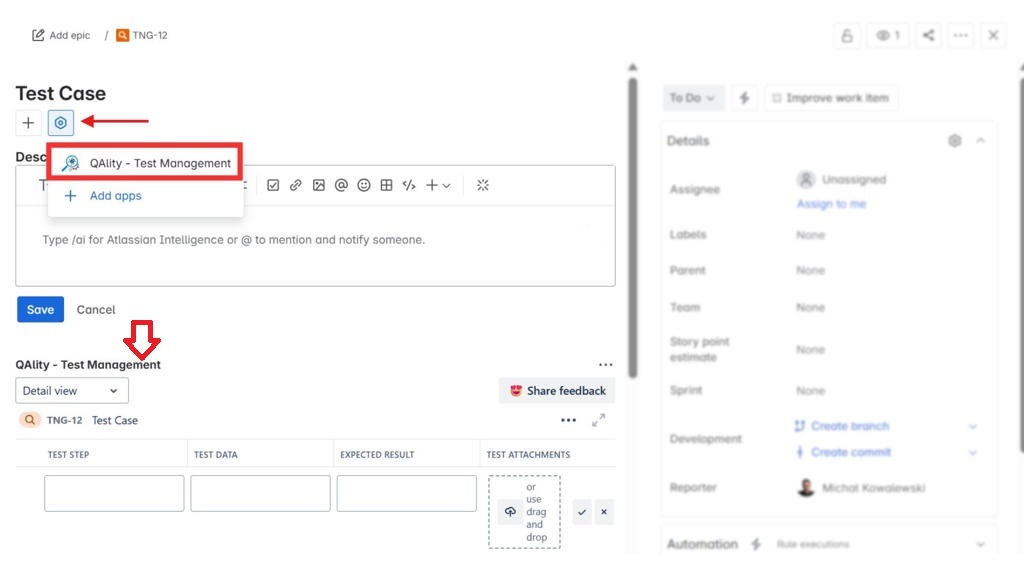Open the insert plus dropdown in the toolbar
The height and width of the screenshot is (576, 1024).
pos(438,185)
